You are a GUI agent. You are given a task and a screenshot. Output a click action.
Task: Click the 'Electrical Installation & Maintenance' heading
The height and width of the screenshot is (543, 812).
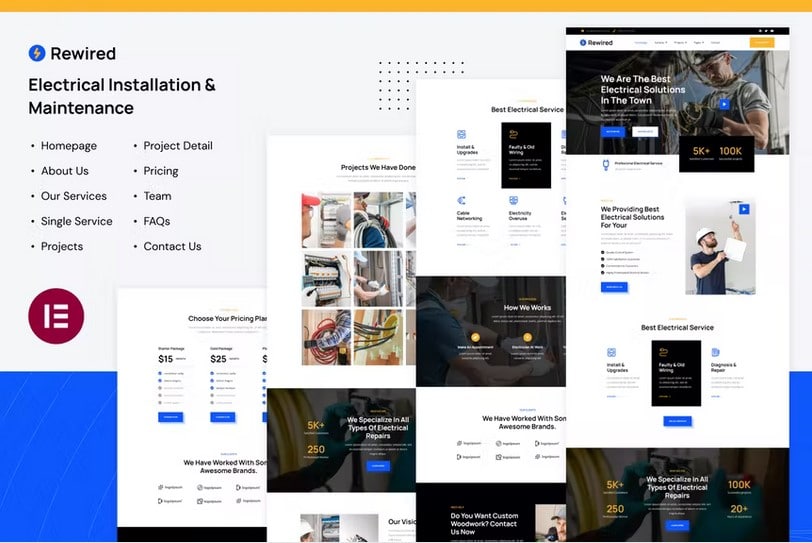[x=122, y=96]
